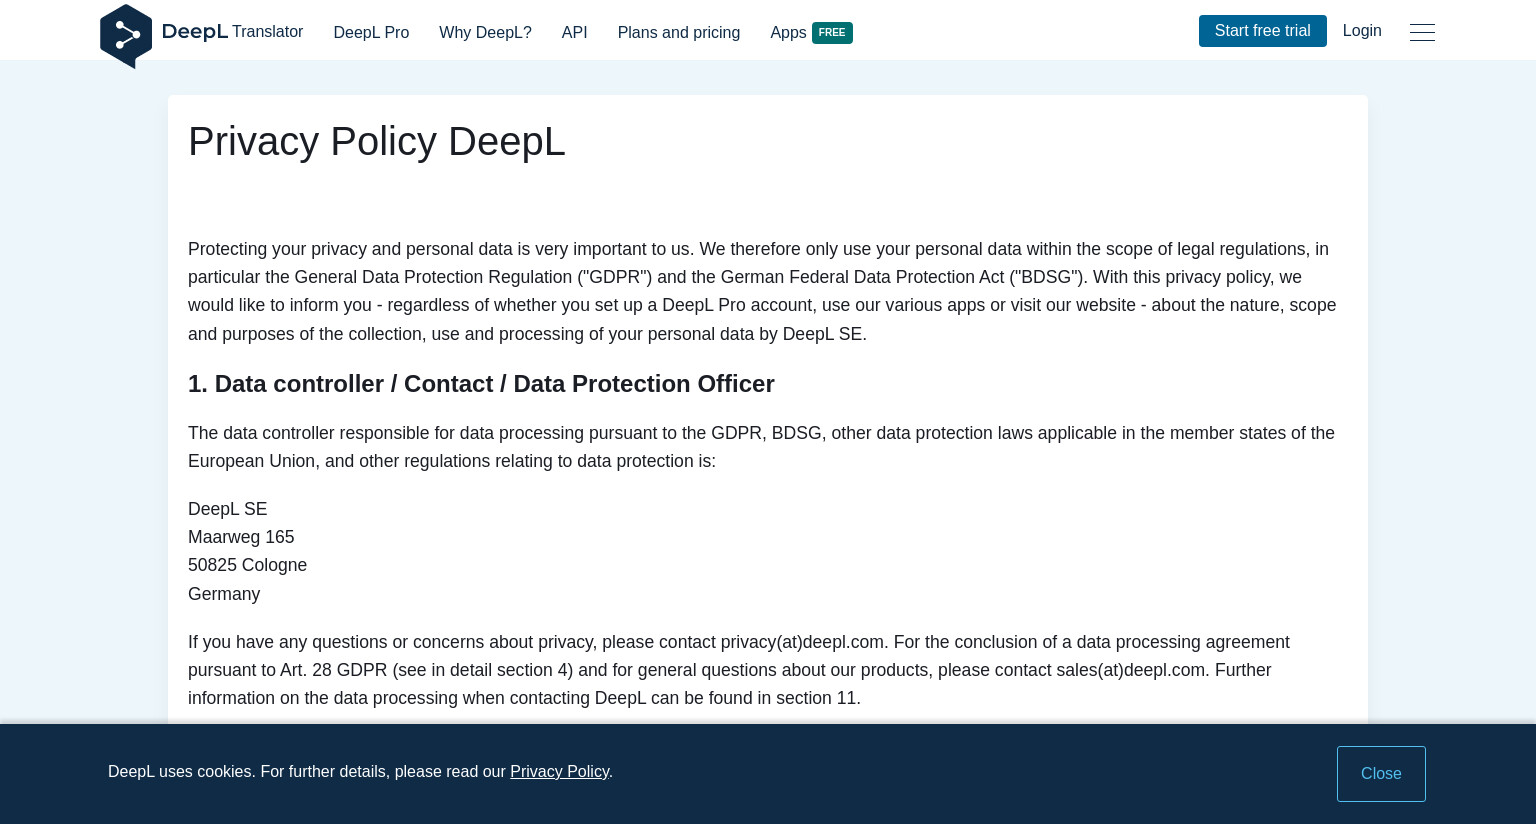Open Privacy Policy link in cookie banner
Image resolution: width=1536 pixels, height=824 pixels.
pos(559,772)
